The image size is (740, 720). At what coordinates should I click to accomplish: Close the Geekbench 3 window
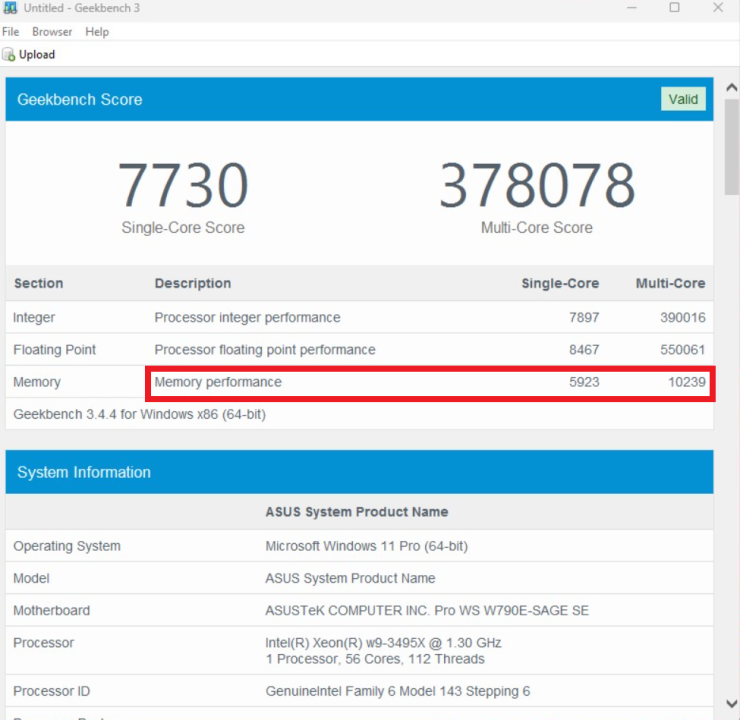[x=718, y=8]
